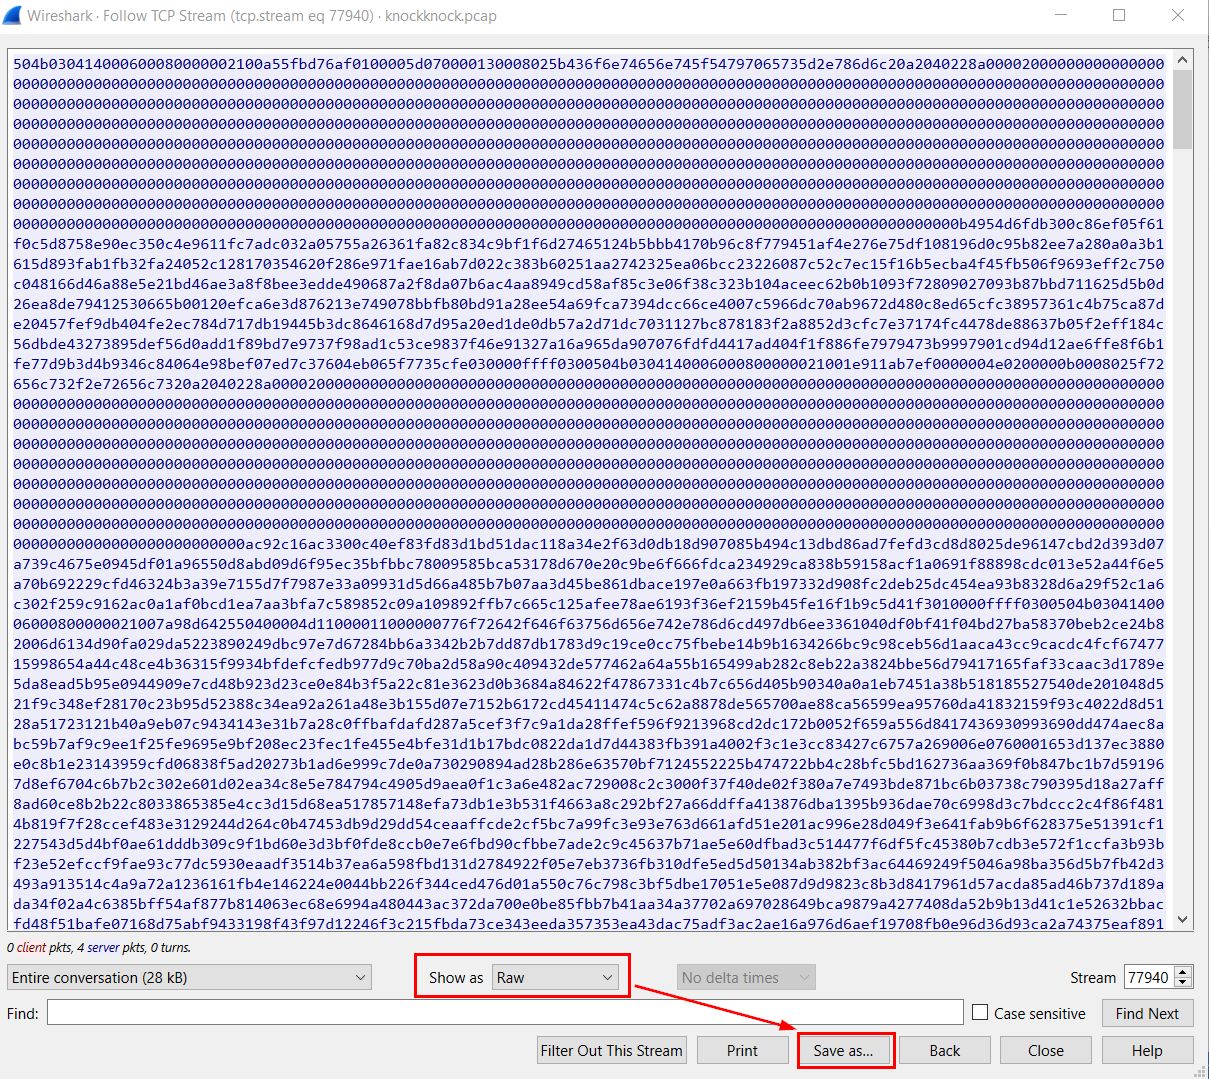Click the Filter Out This Stream button
This screenshot has height=1079, width=1209.
coord(611,1050)
